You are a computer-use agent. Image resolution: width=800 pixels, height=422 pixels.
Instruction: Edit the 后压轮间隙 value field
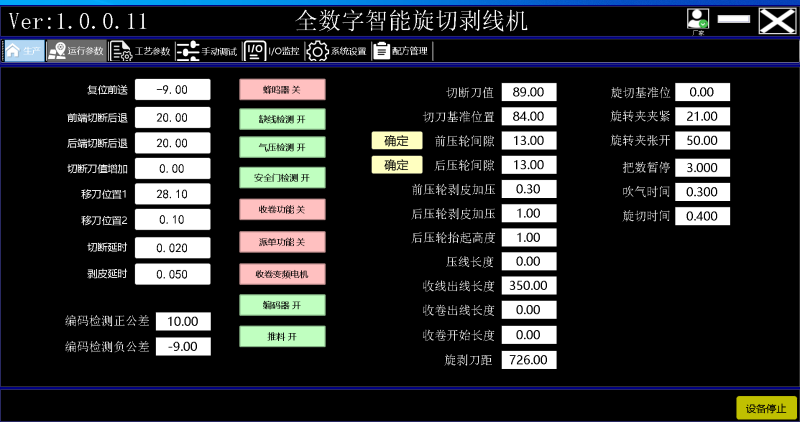pyautogui.click(x=529, y=165)
